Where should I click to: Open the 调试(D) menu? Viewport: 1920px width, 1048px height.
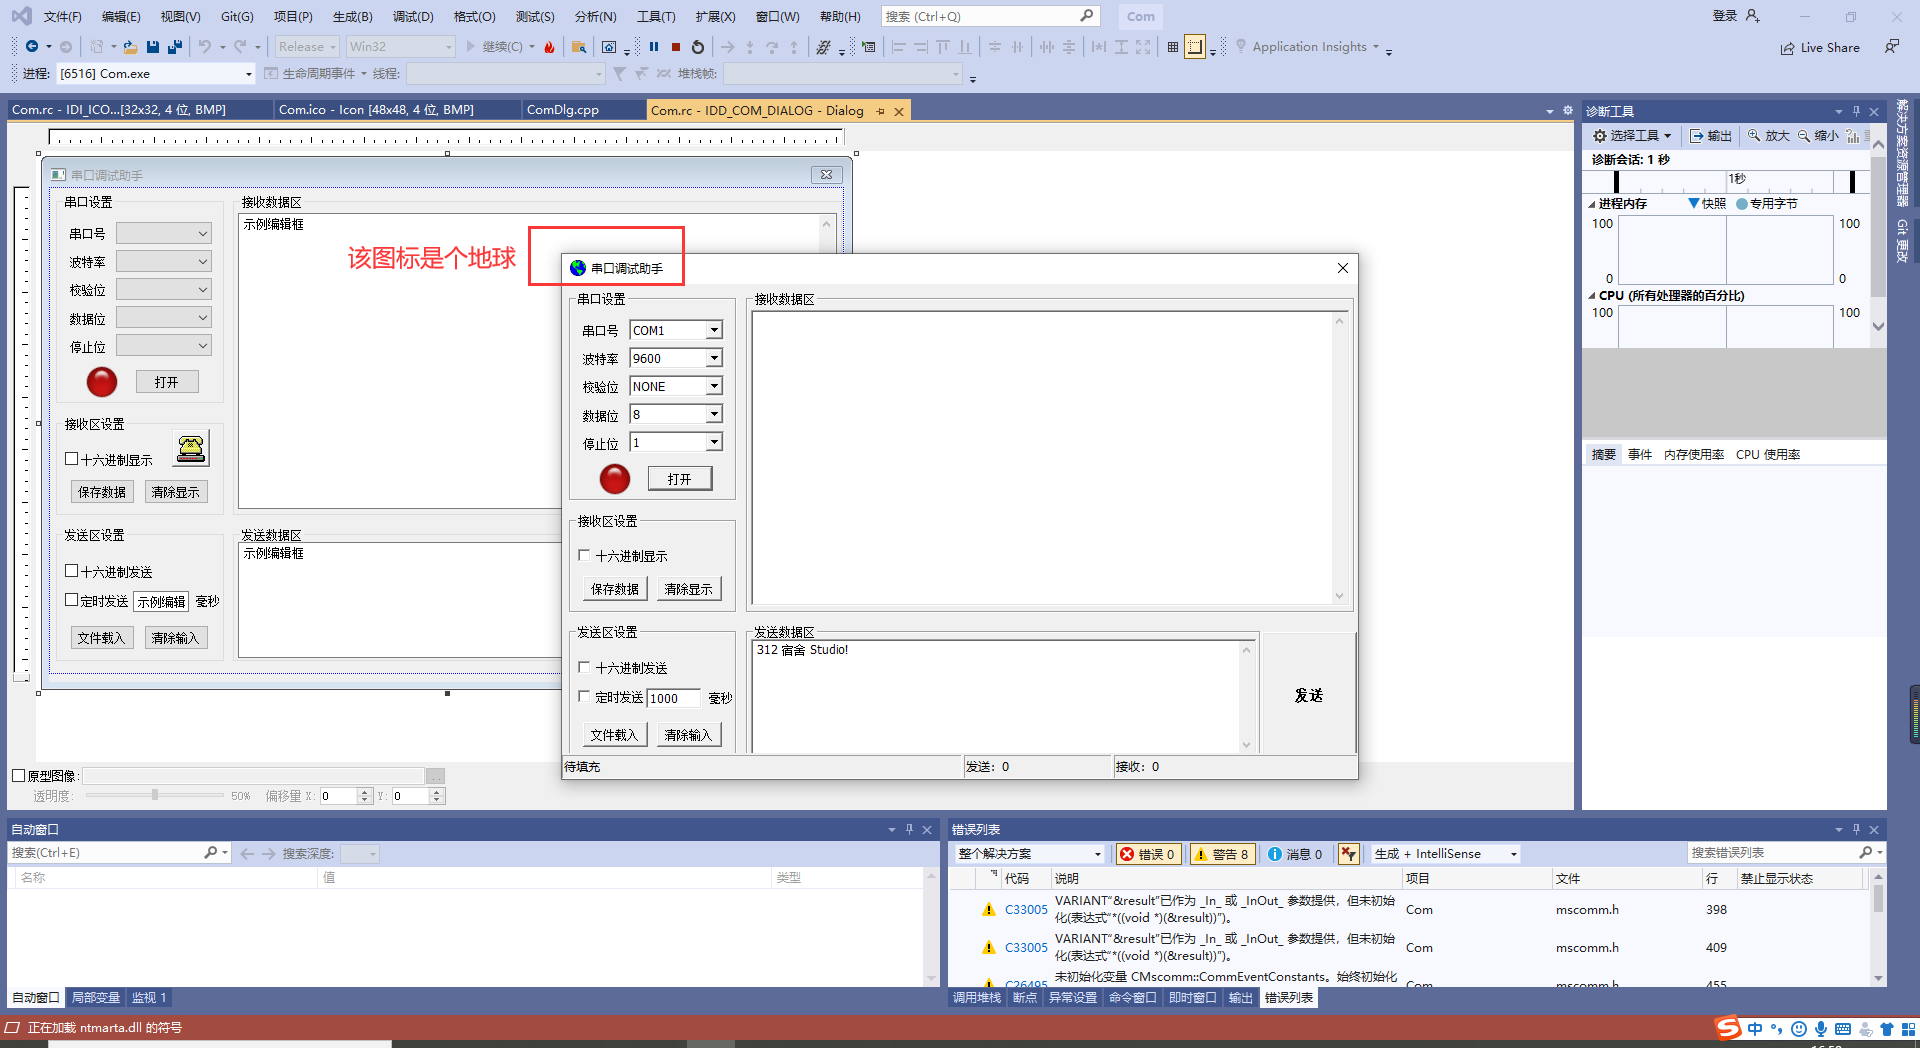click(413, 16)
